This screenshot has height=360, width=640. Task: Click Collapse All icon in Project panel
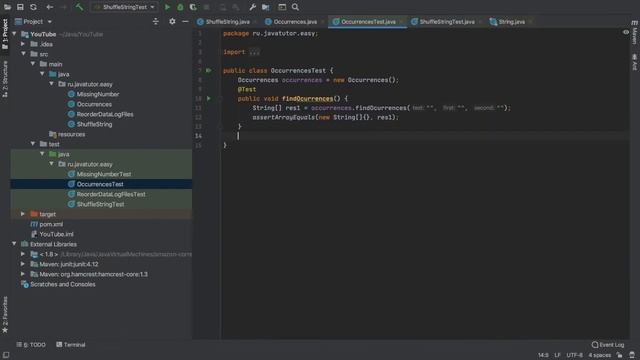156,21
